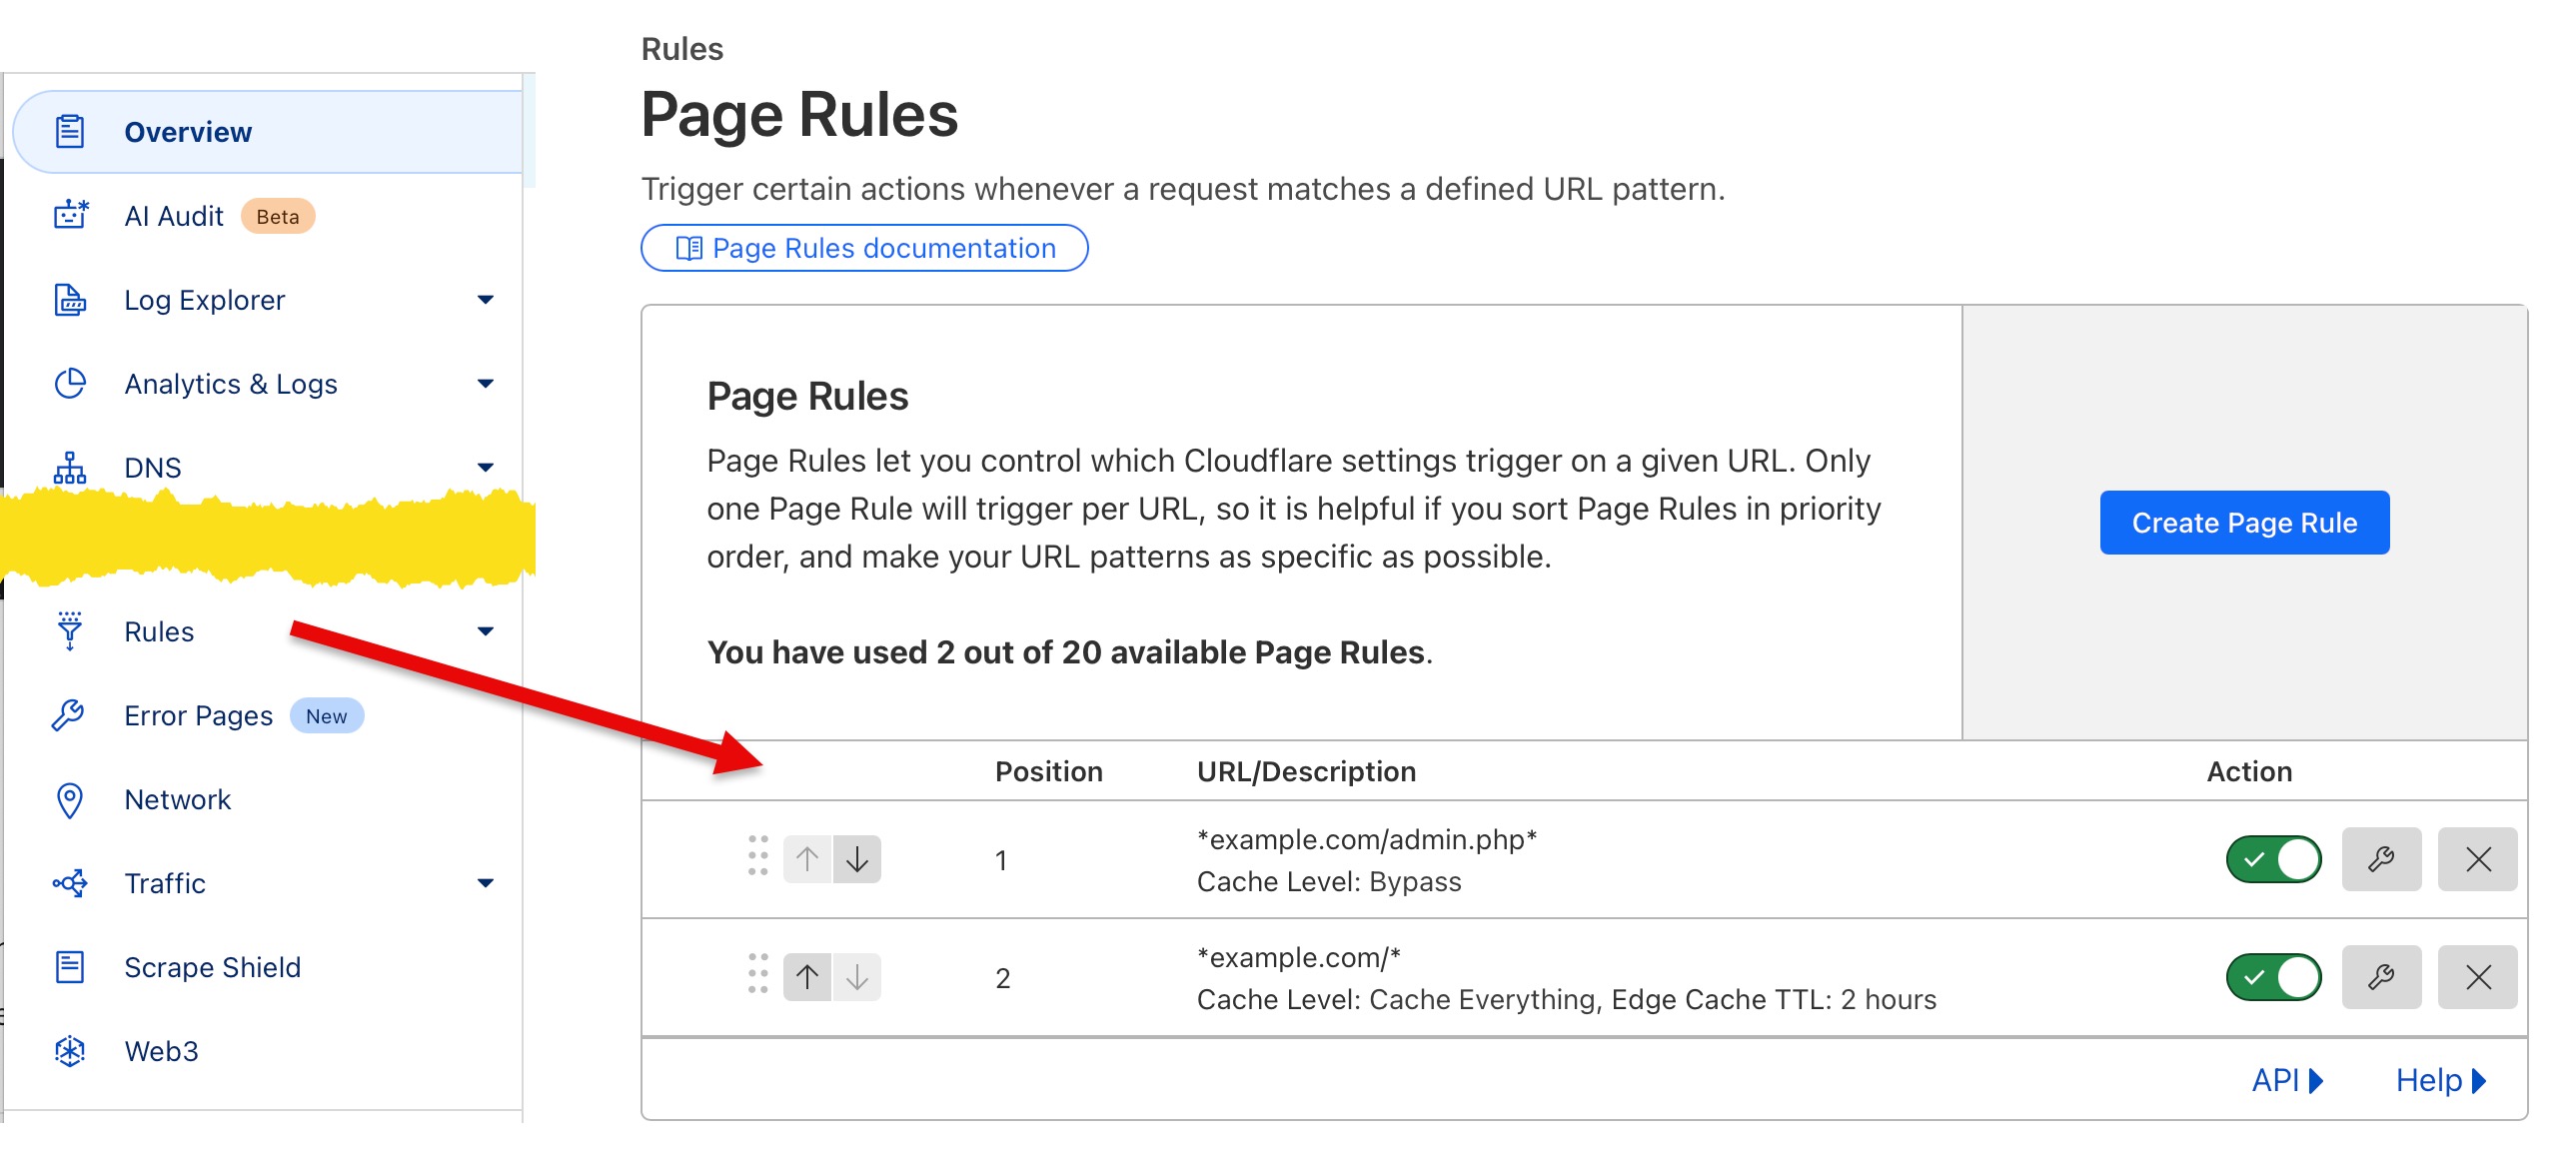Open the DNS sidebar section

coord(152,468)
